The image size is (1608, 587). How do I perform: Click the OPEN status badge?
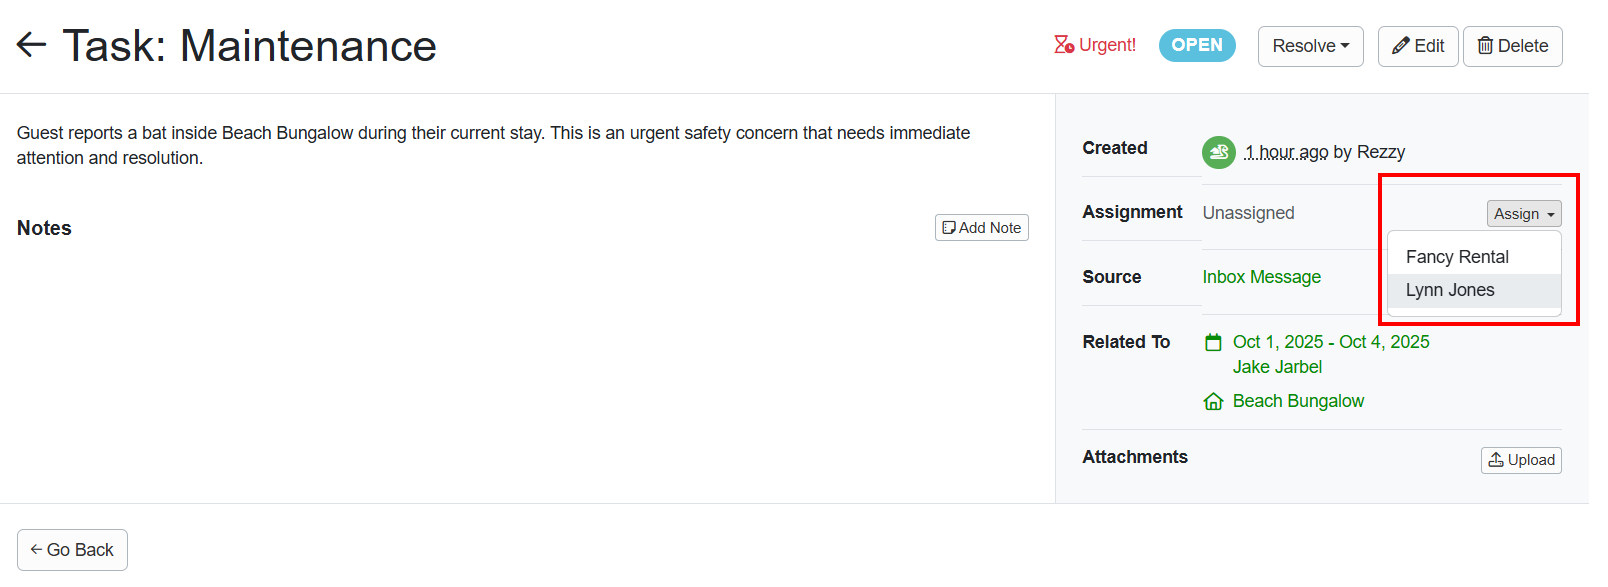click(1197, 45)
